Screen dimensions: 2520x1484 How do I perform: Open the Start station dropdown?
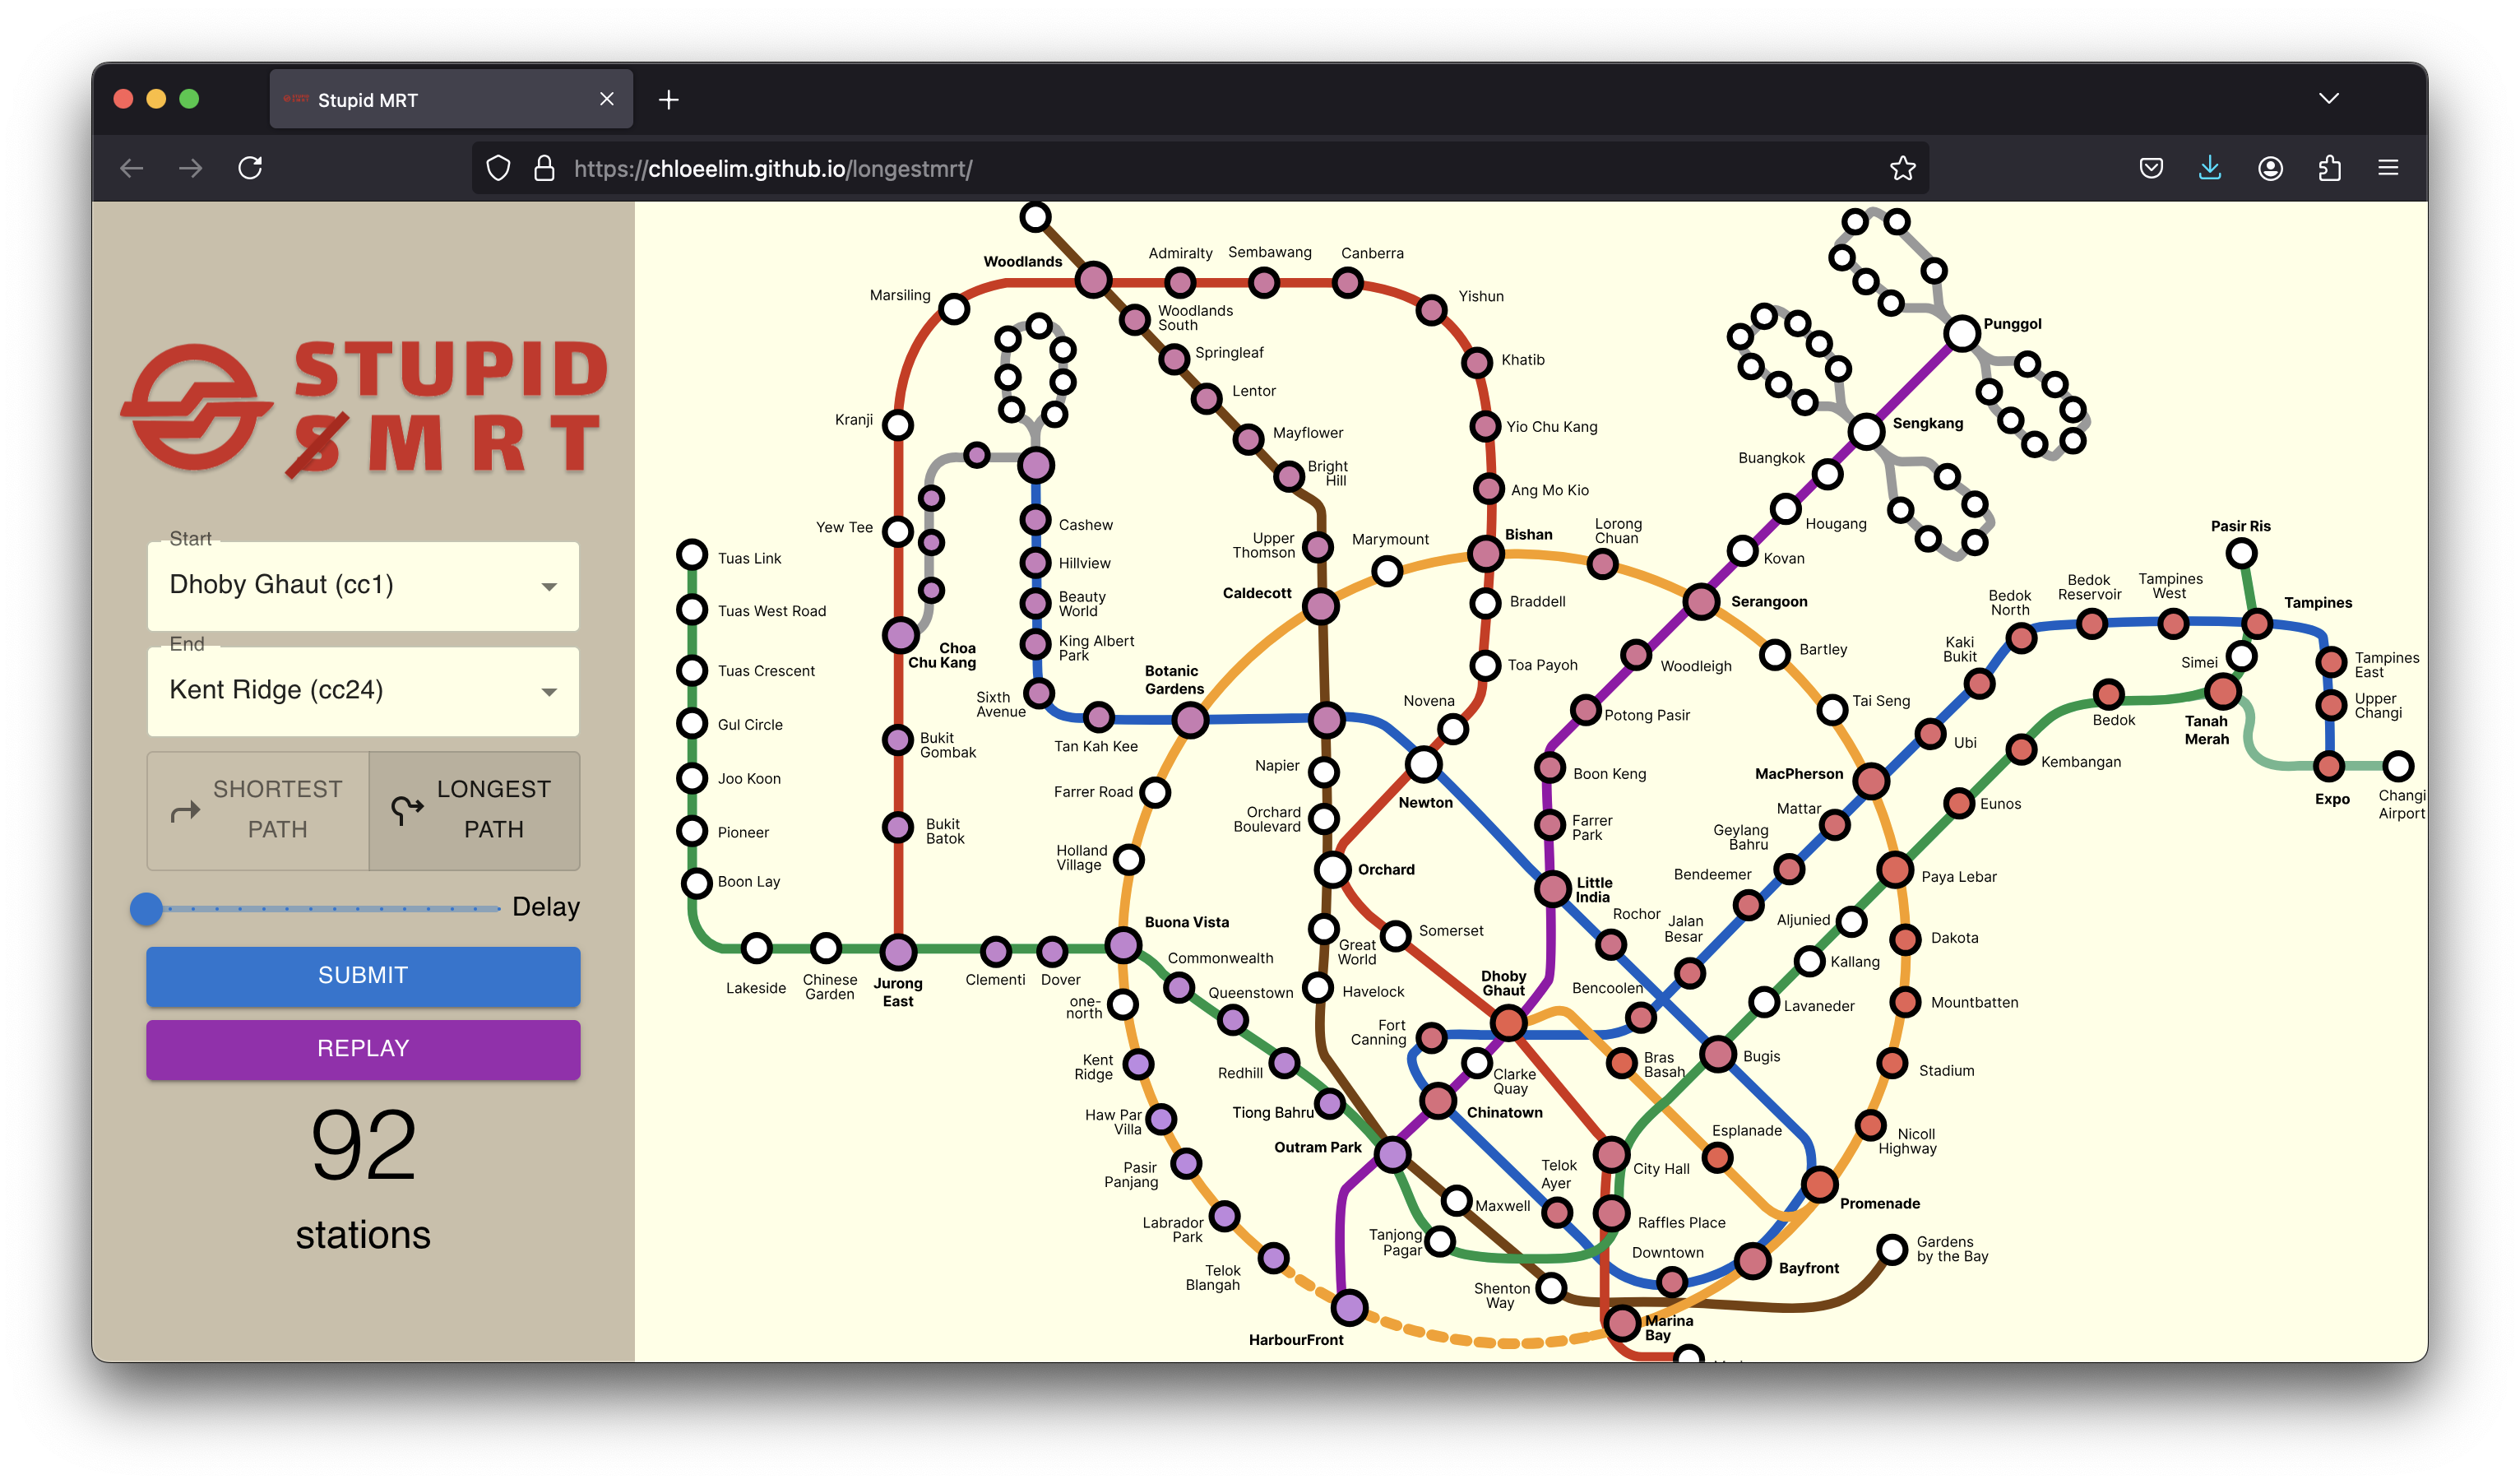(x=363, y=585)
